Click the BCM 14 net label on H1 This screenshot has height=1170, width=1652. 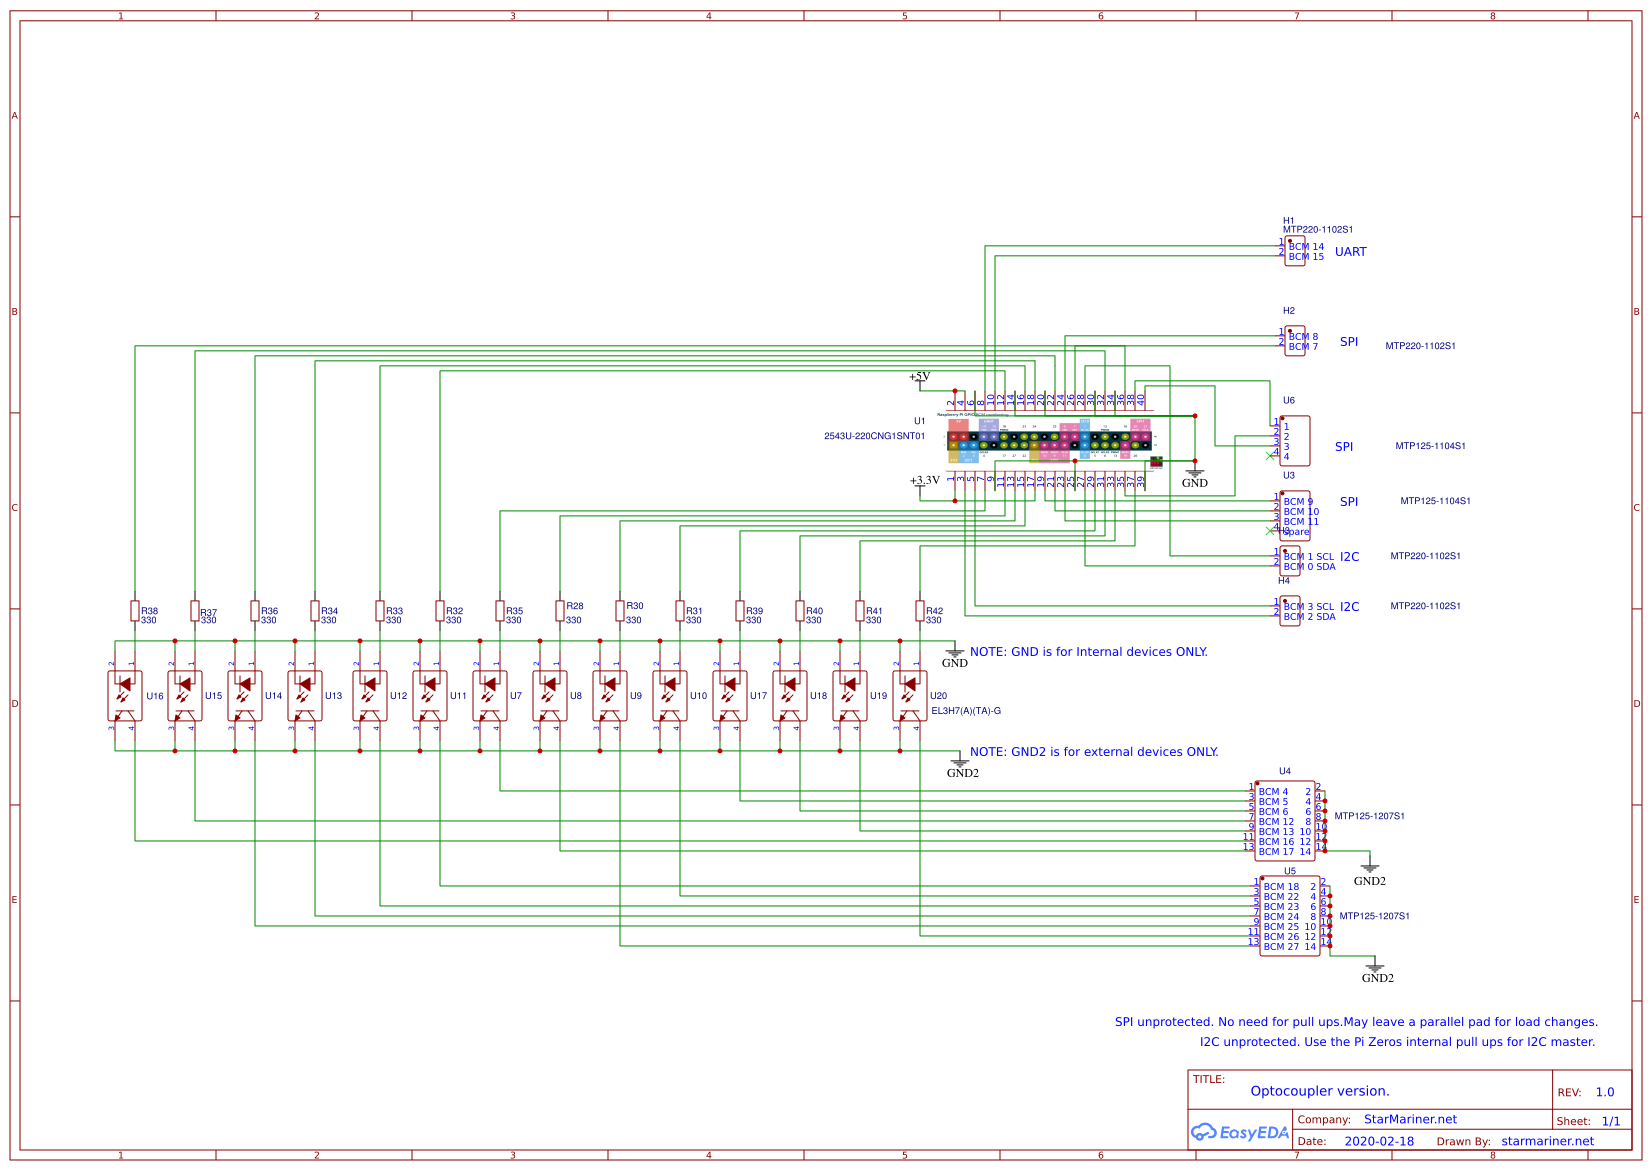click(1306, 245)
